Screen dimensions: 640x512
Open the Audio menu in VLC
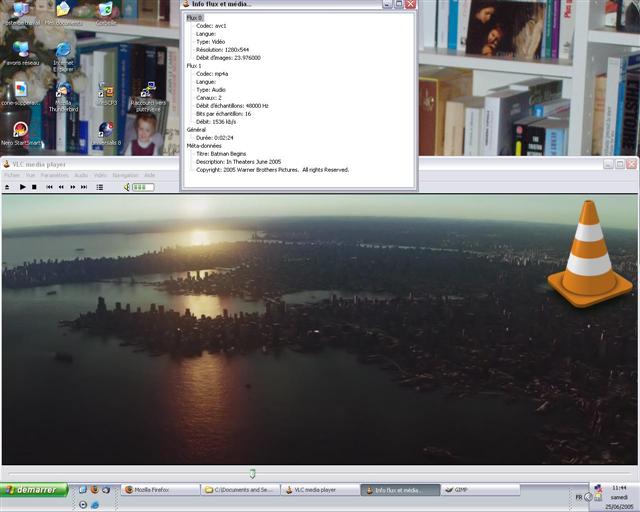click(81, 175)
